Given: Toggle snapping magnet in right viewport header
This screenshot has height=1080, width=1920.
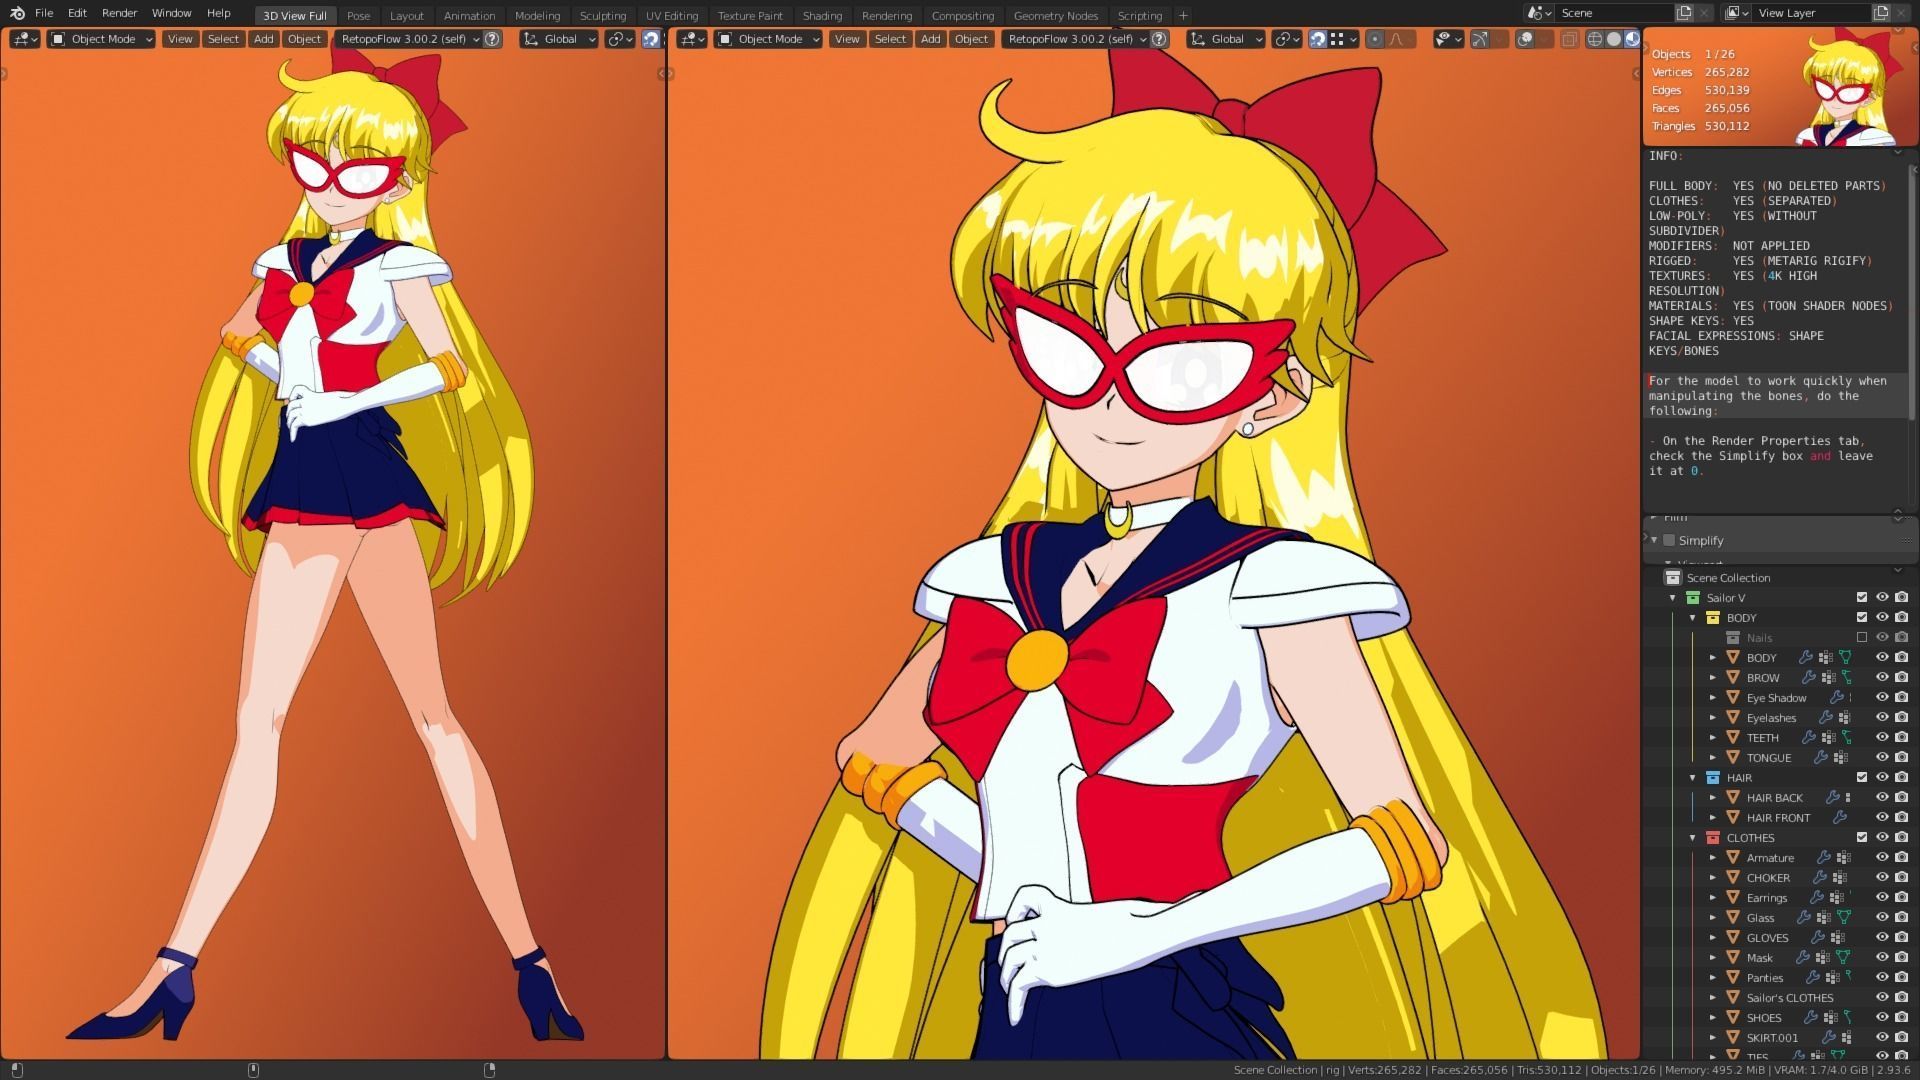Looking at the screenshot, I should [1317, 39].
